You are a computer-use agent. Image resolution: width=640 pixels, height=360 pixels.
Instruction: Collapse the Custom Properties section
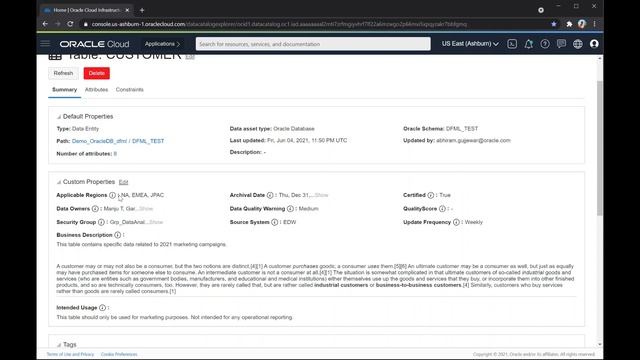tap(59, 182)
